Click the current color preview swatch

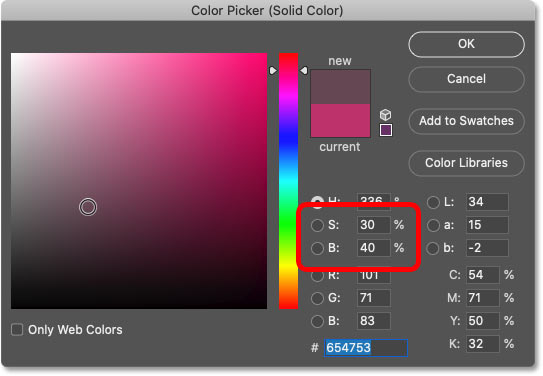[x=340, y=120]
